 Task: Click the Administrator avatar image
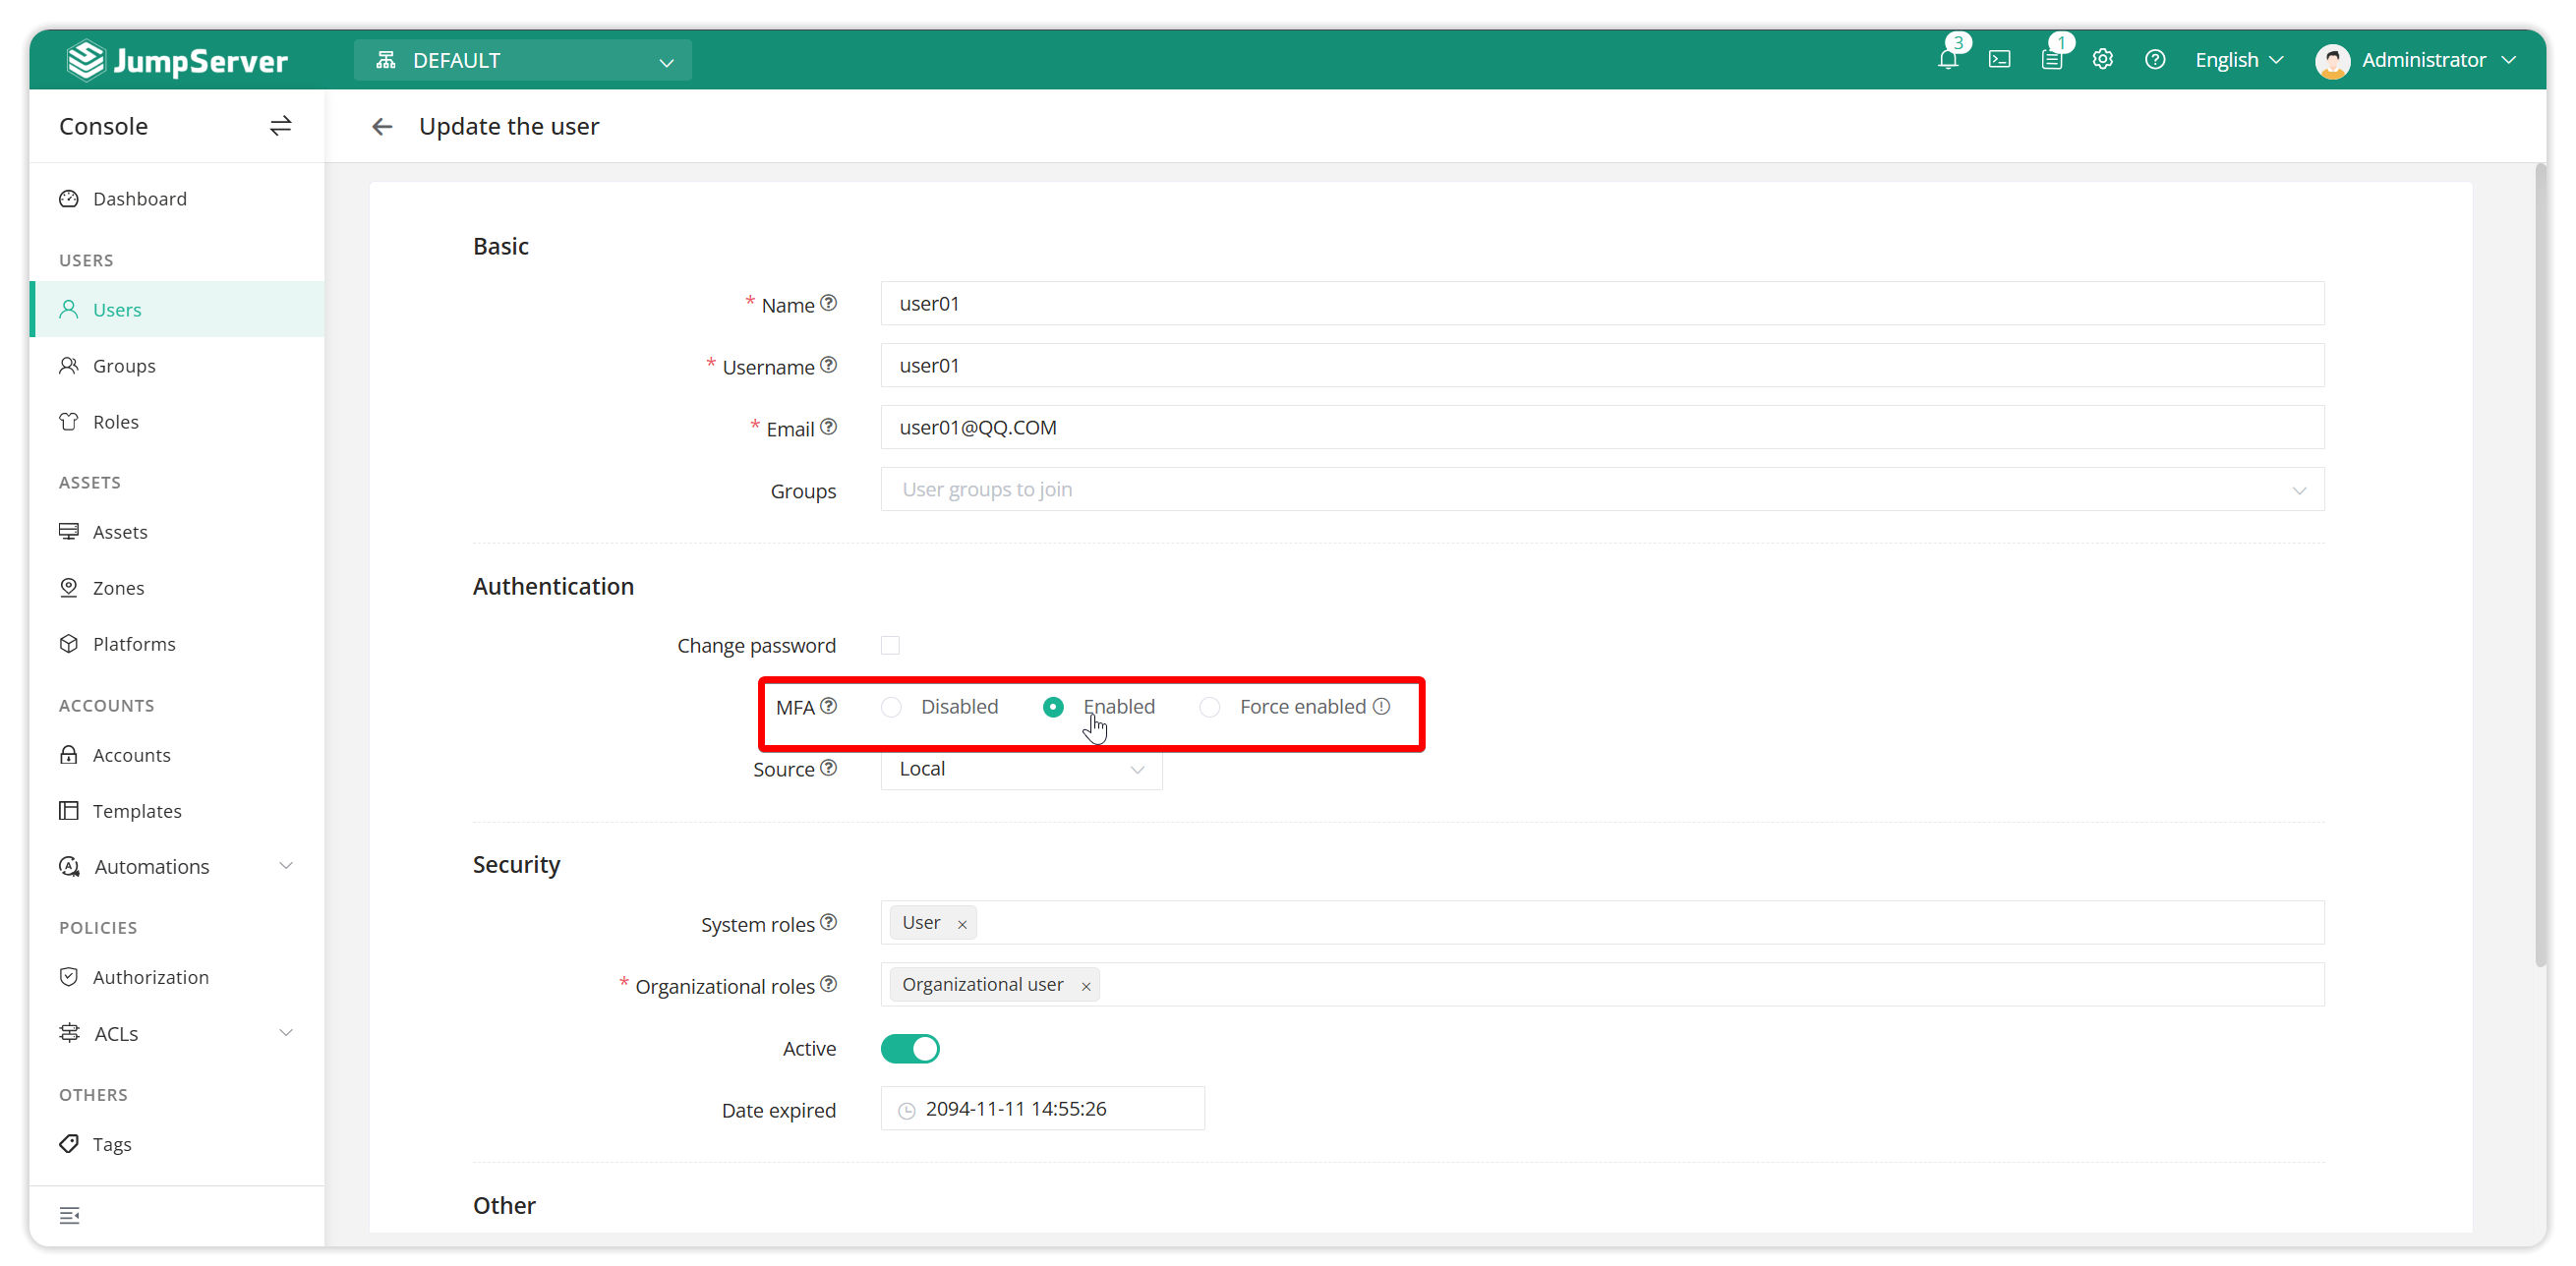2332,60
